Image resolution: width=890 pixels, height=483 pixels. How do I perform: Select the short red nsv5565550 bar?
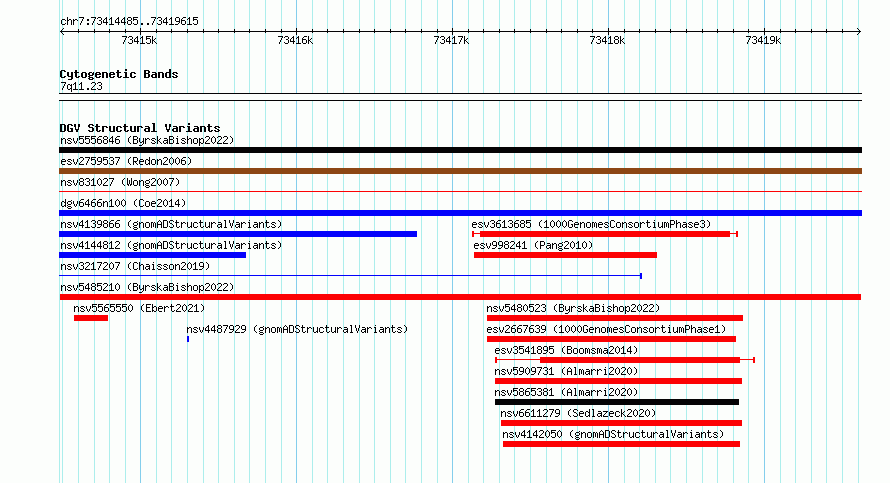pyautogui.click(x=91, y=318)
